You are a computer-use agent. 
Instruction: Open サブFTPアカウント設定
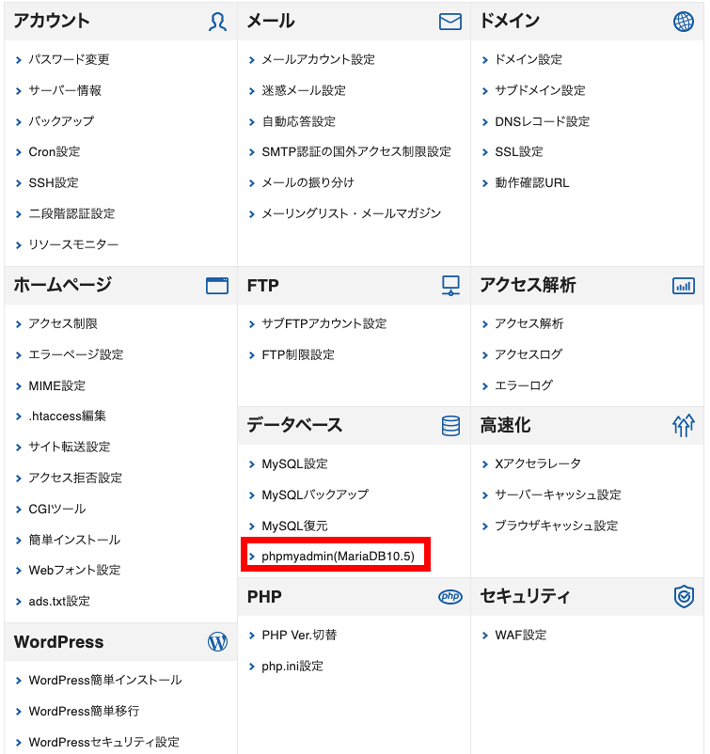324,324
